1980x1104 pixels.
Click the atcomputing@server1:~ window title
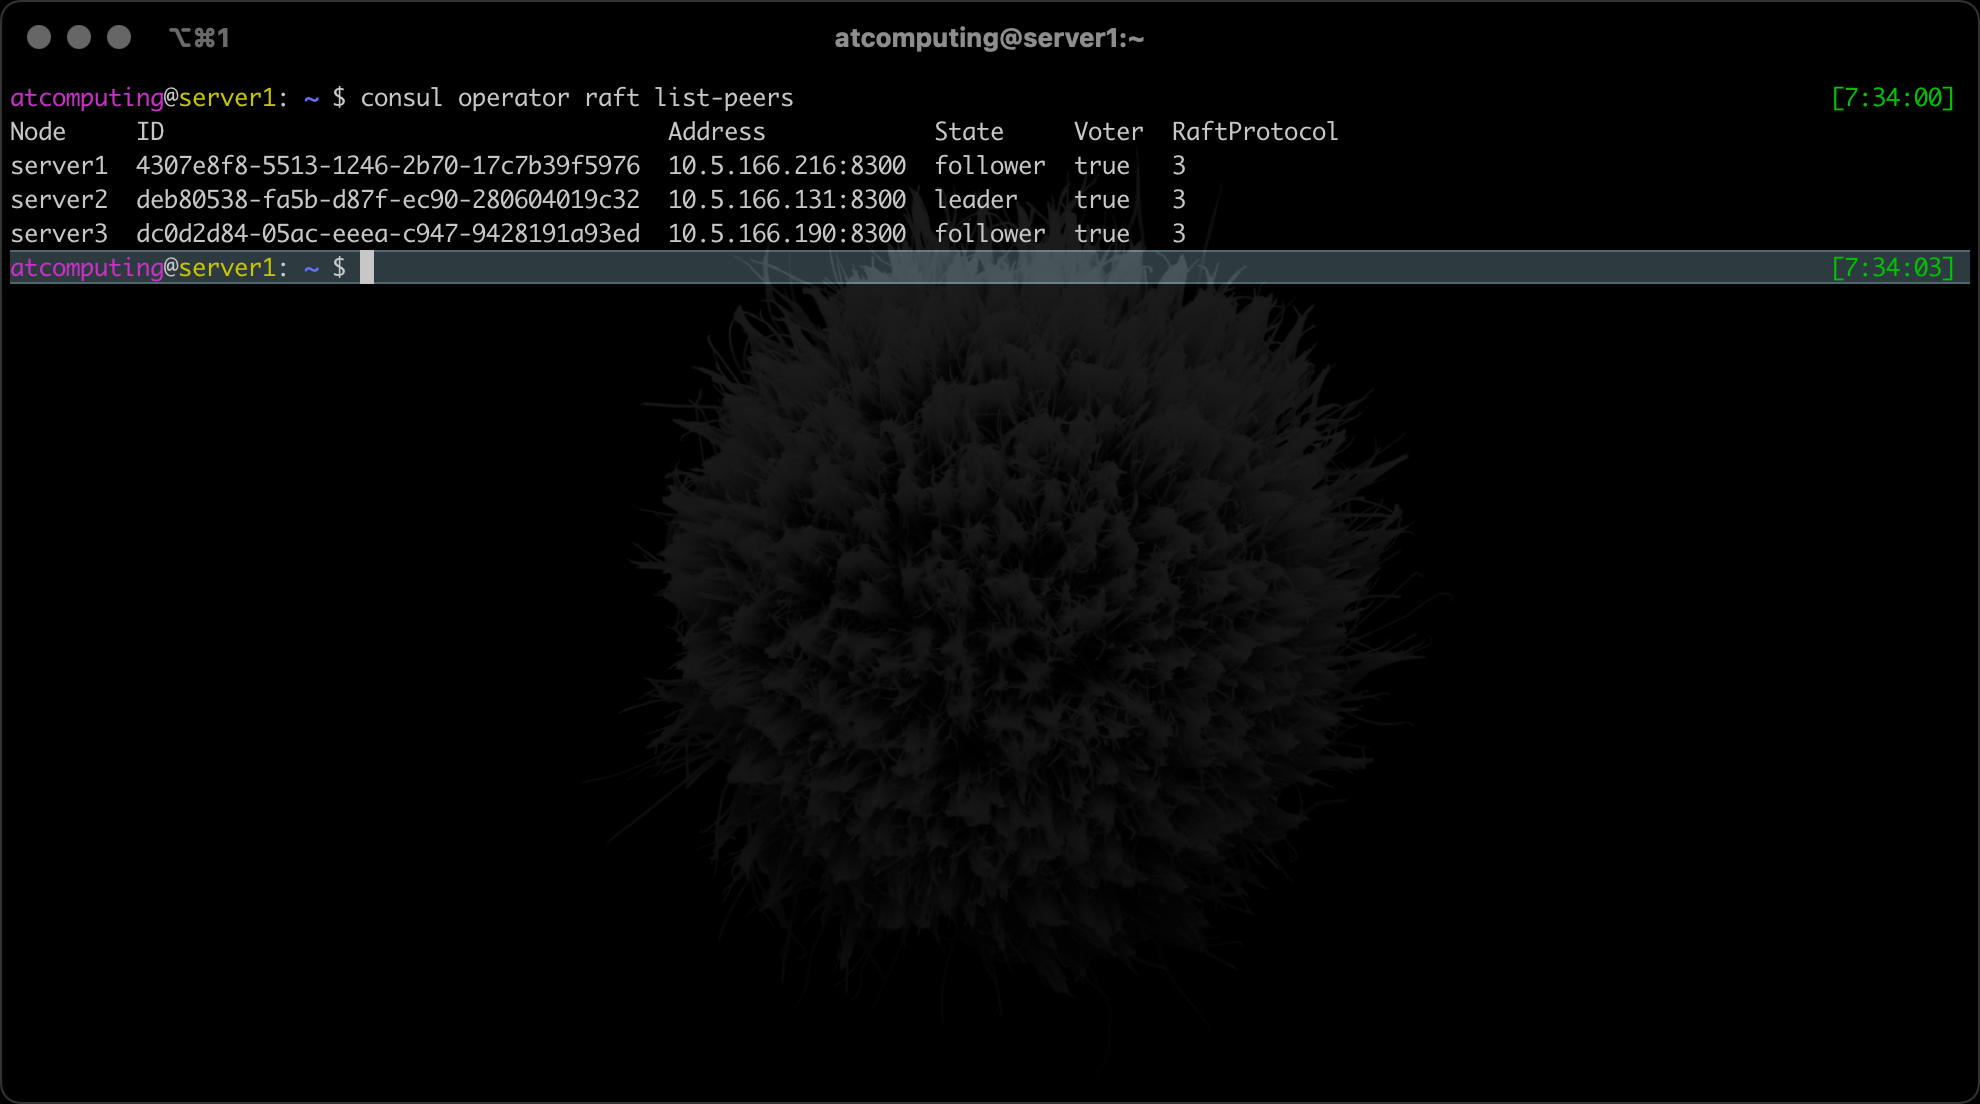tap(989, 38)
